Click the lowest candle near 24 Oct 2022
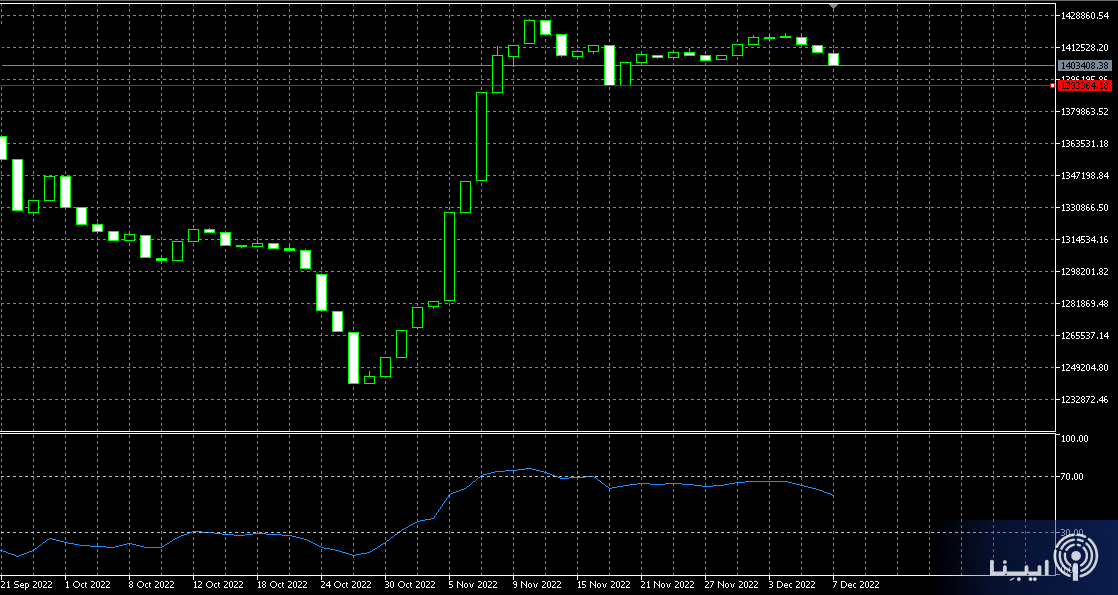 pos(353,357)
